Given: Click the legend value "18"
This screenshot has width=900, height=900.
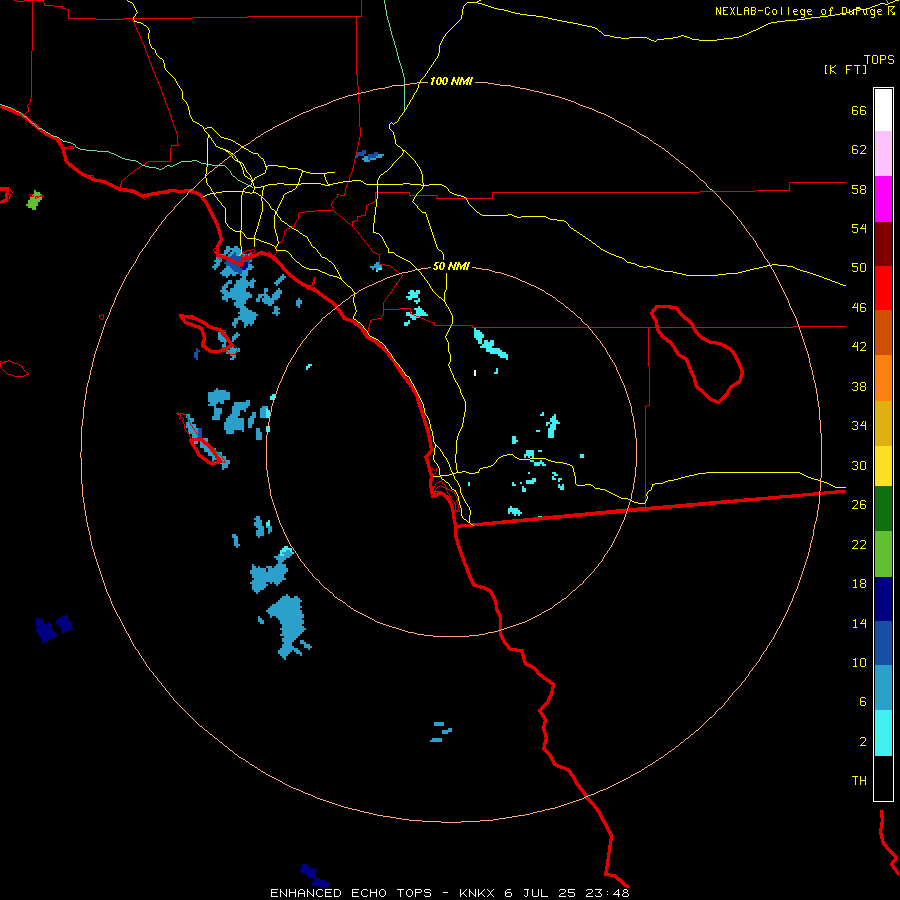Looking at the screenshot, I should point(859,584).
